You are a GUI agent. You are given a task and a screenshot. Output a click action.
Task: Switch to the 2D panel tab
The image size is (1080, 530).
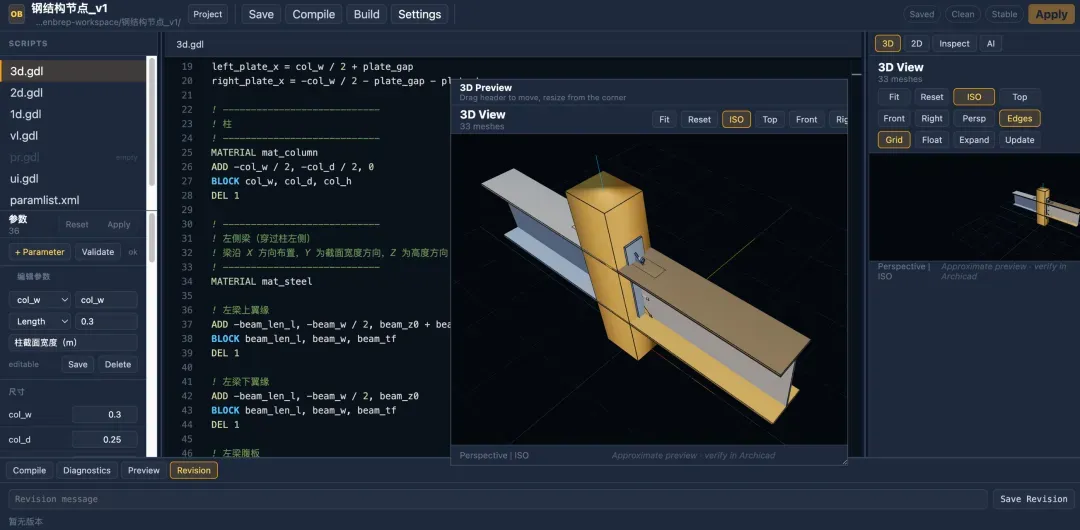(917, 43)
